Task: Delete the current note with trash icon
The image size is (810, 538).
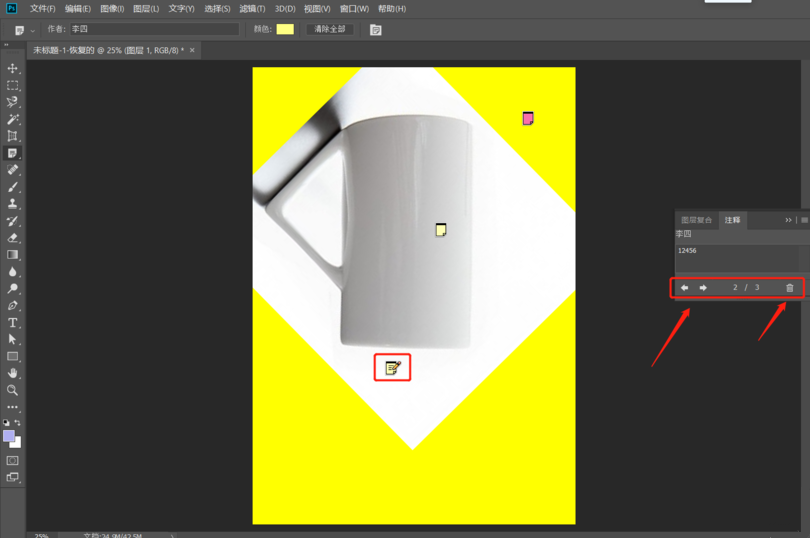Action: 789,288
